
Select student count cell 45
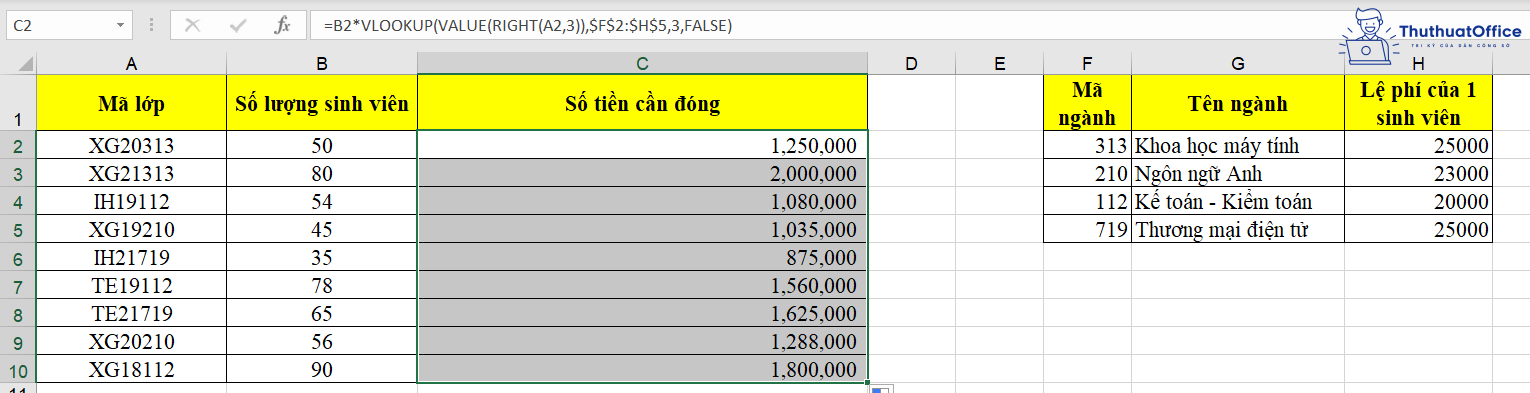pos(322,229)
